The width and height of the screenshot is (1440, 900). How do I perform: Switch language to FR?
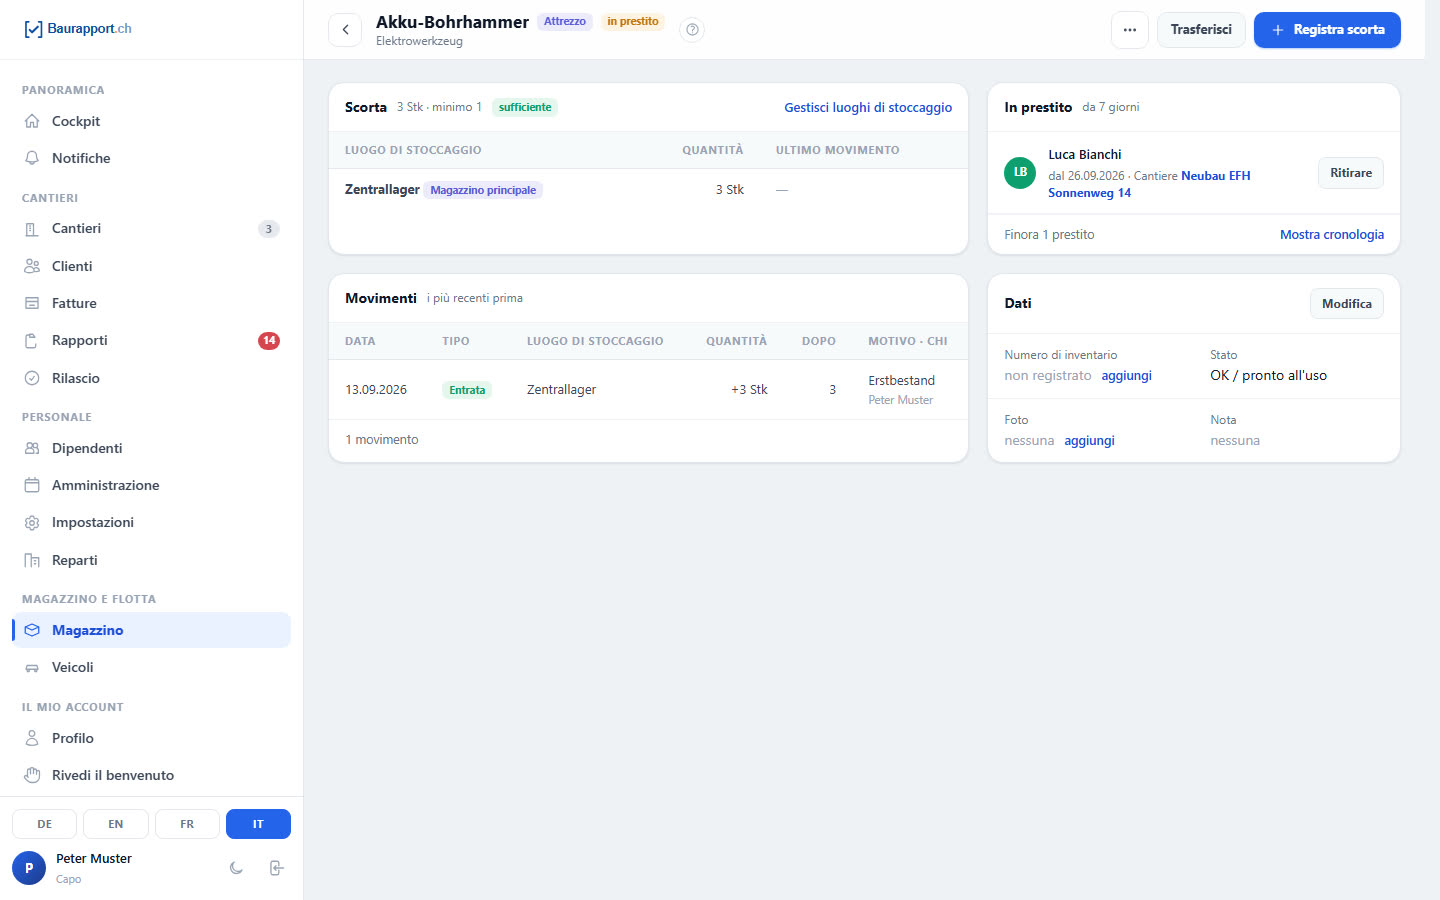coord(187,824)
